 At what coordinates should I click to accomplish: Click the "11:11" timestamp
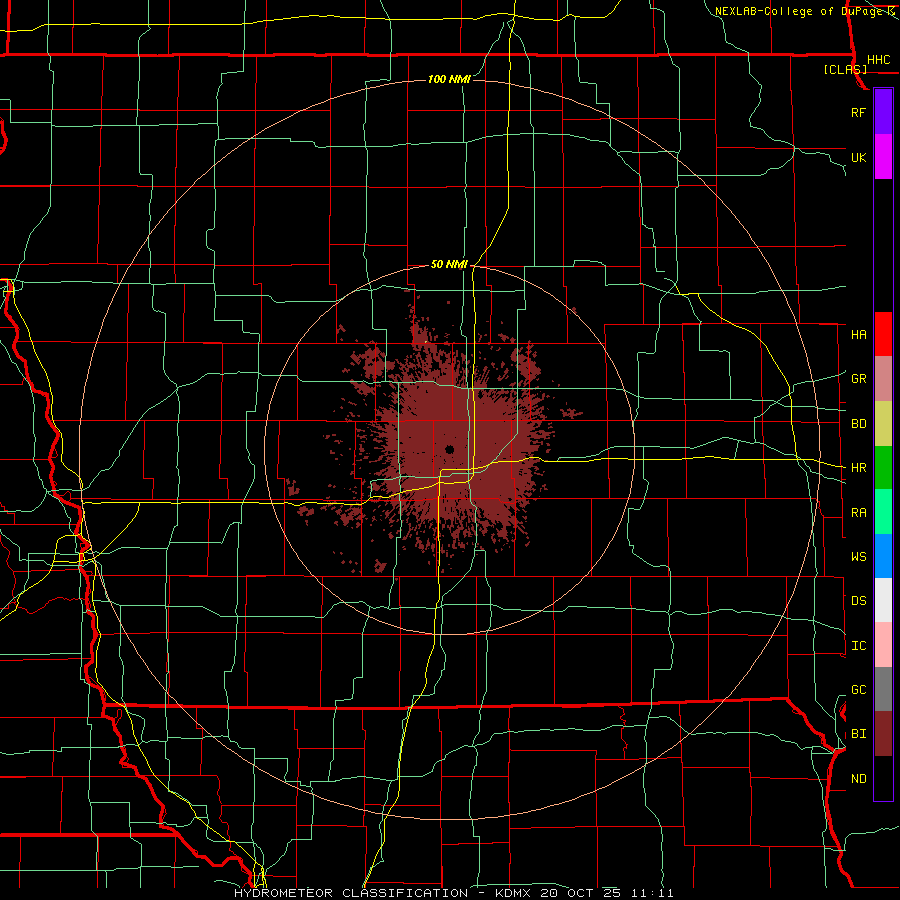coord(652,893)
